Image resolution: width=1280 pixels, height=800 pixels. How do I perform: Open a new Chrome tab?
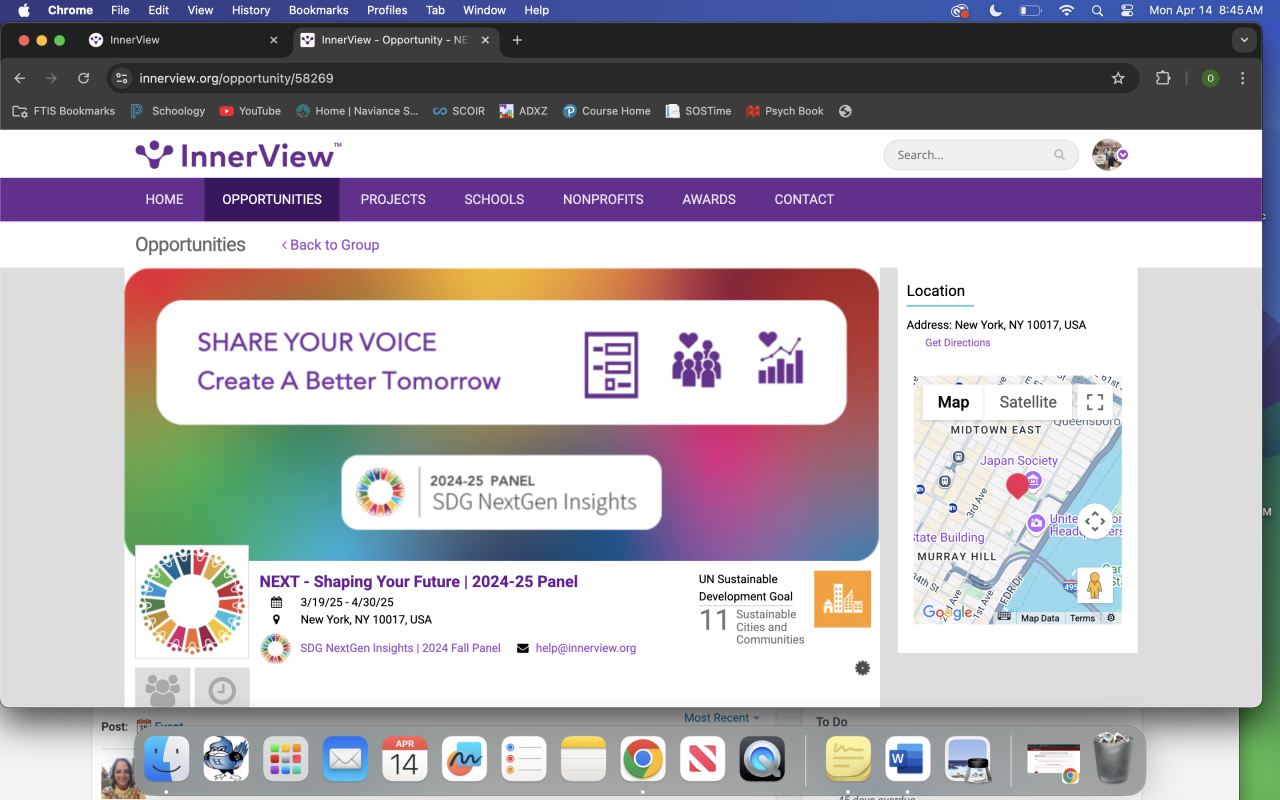tap(517, 40)
